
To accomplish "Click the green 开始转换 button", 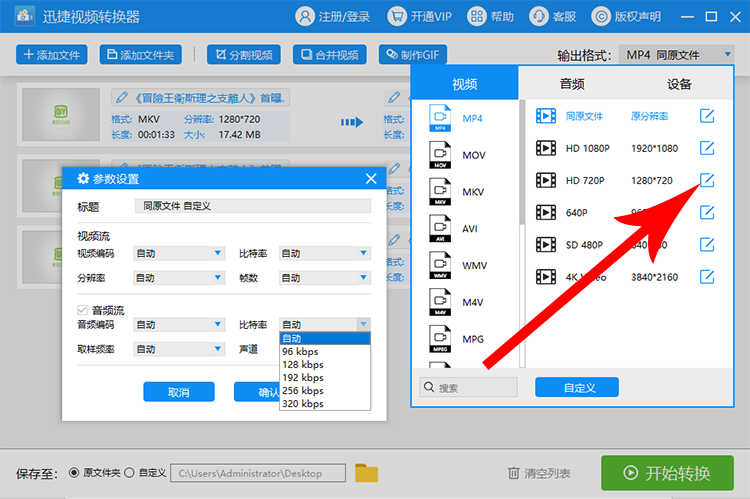I will (667, 473).
